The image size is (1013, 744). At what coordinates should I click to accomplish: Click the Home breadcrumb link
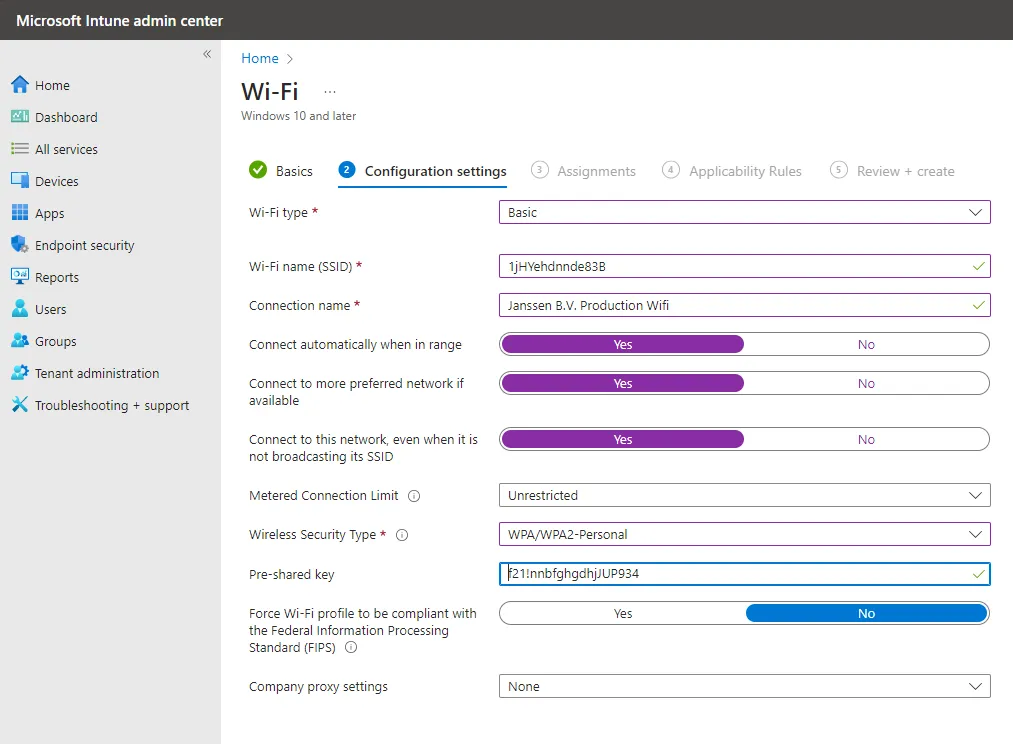click(260, 58)
